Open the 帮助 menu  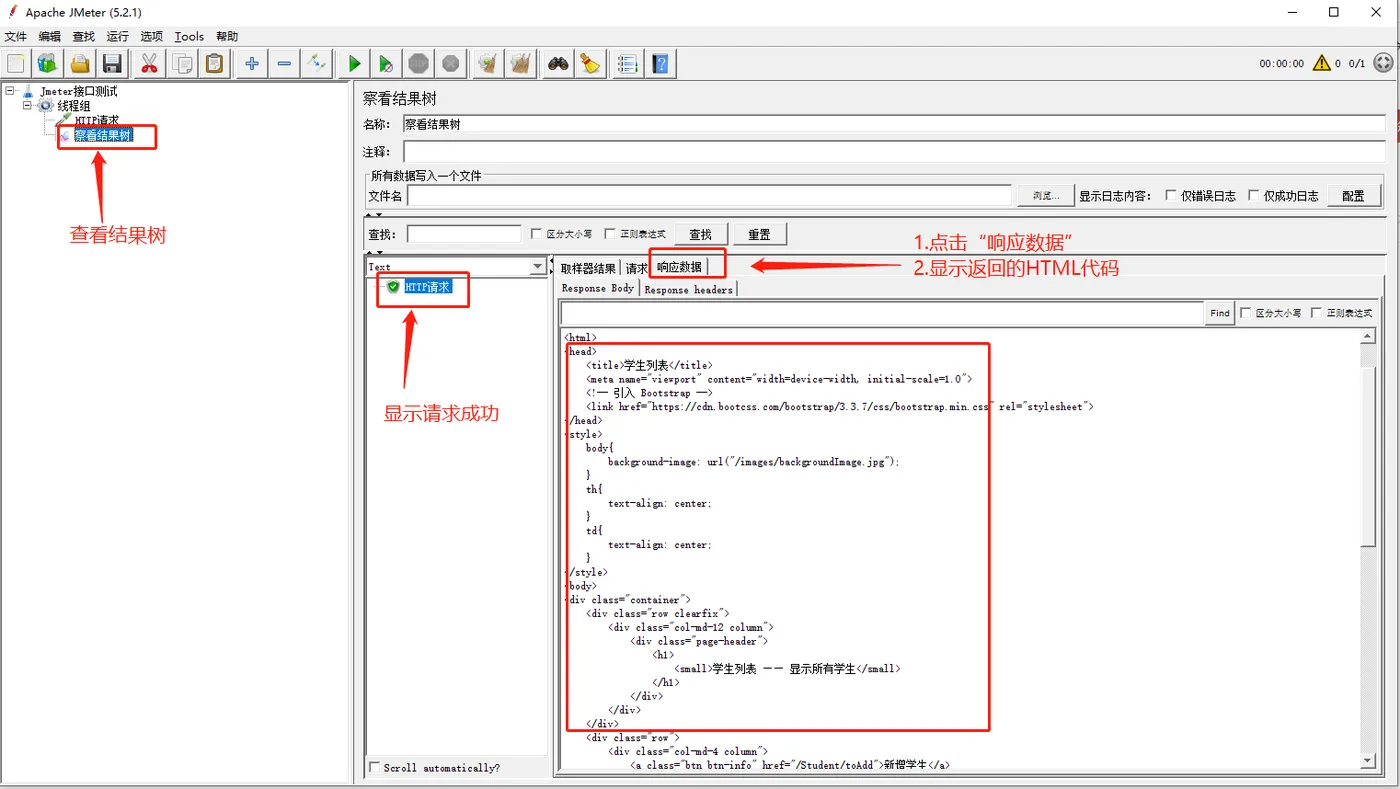[227, 36]
